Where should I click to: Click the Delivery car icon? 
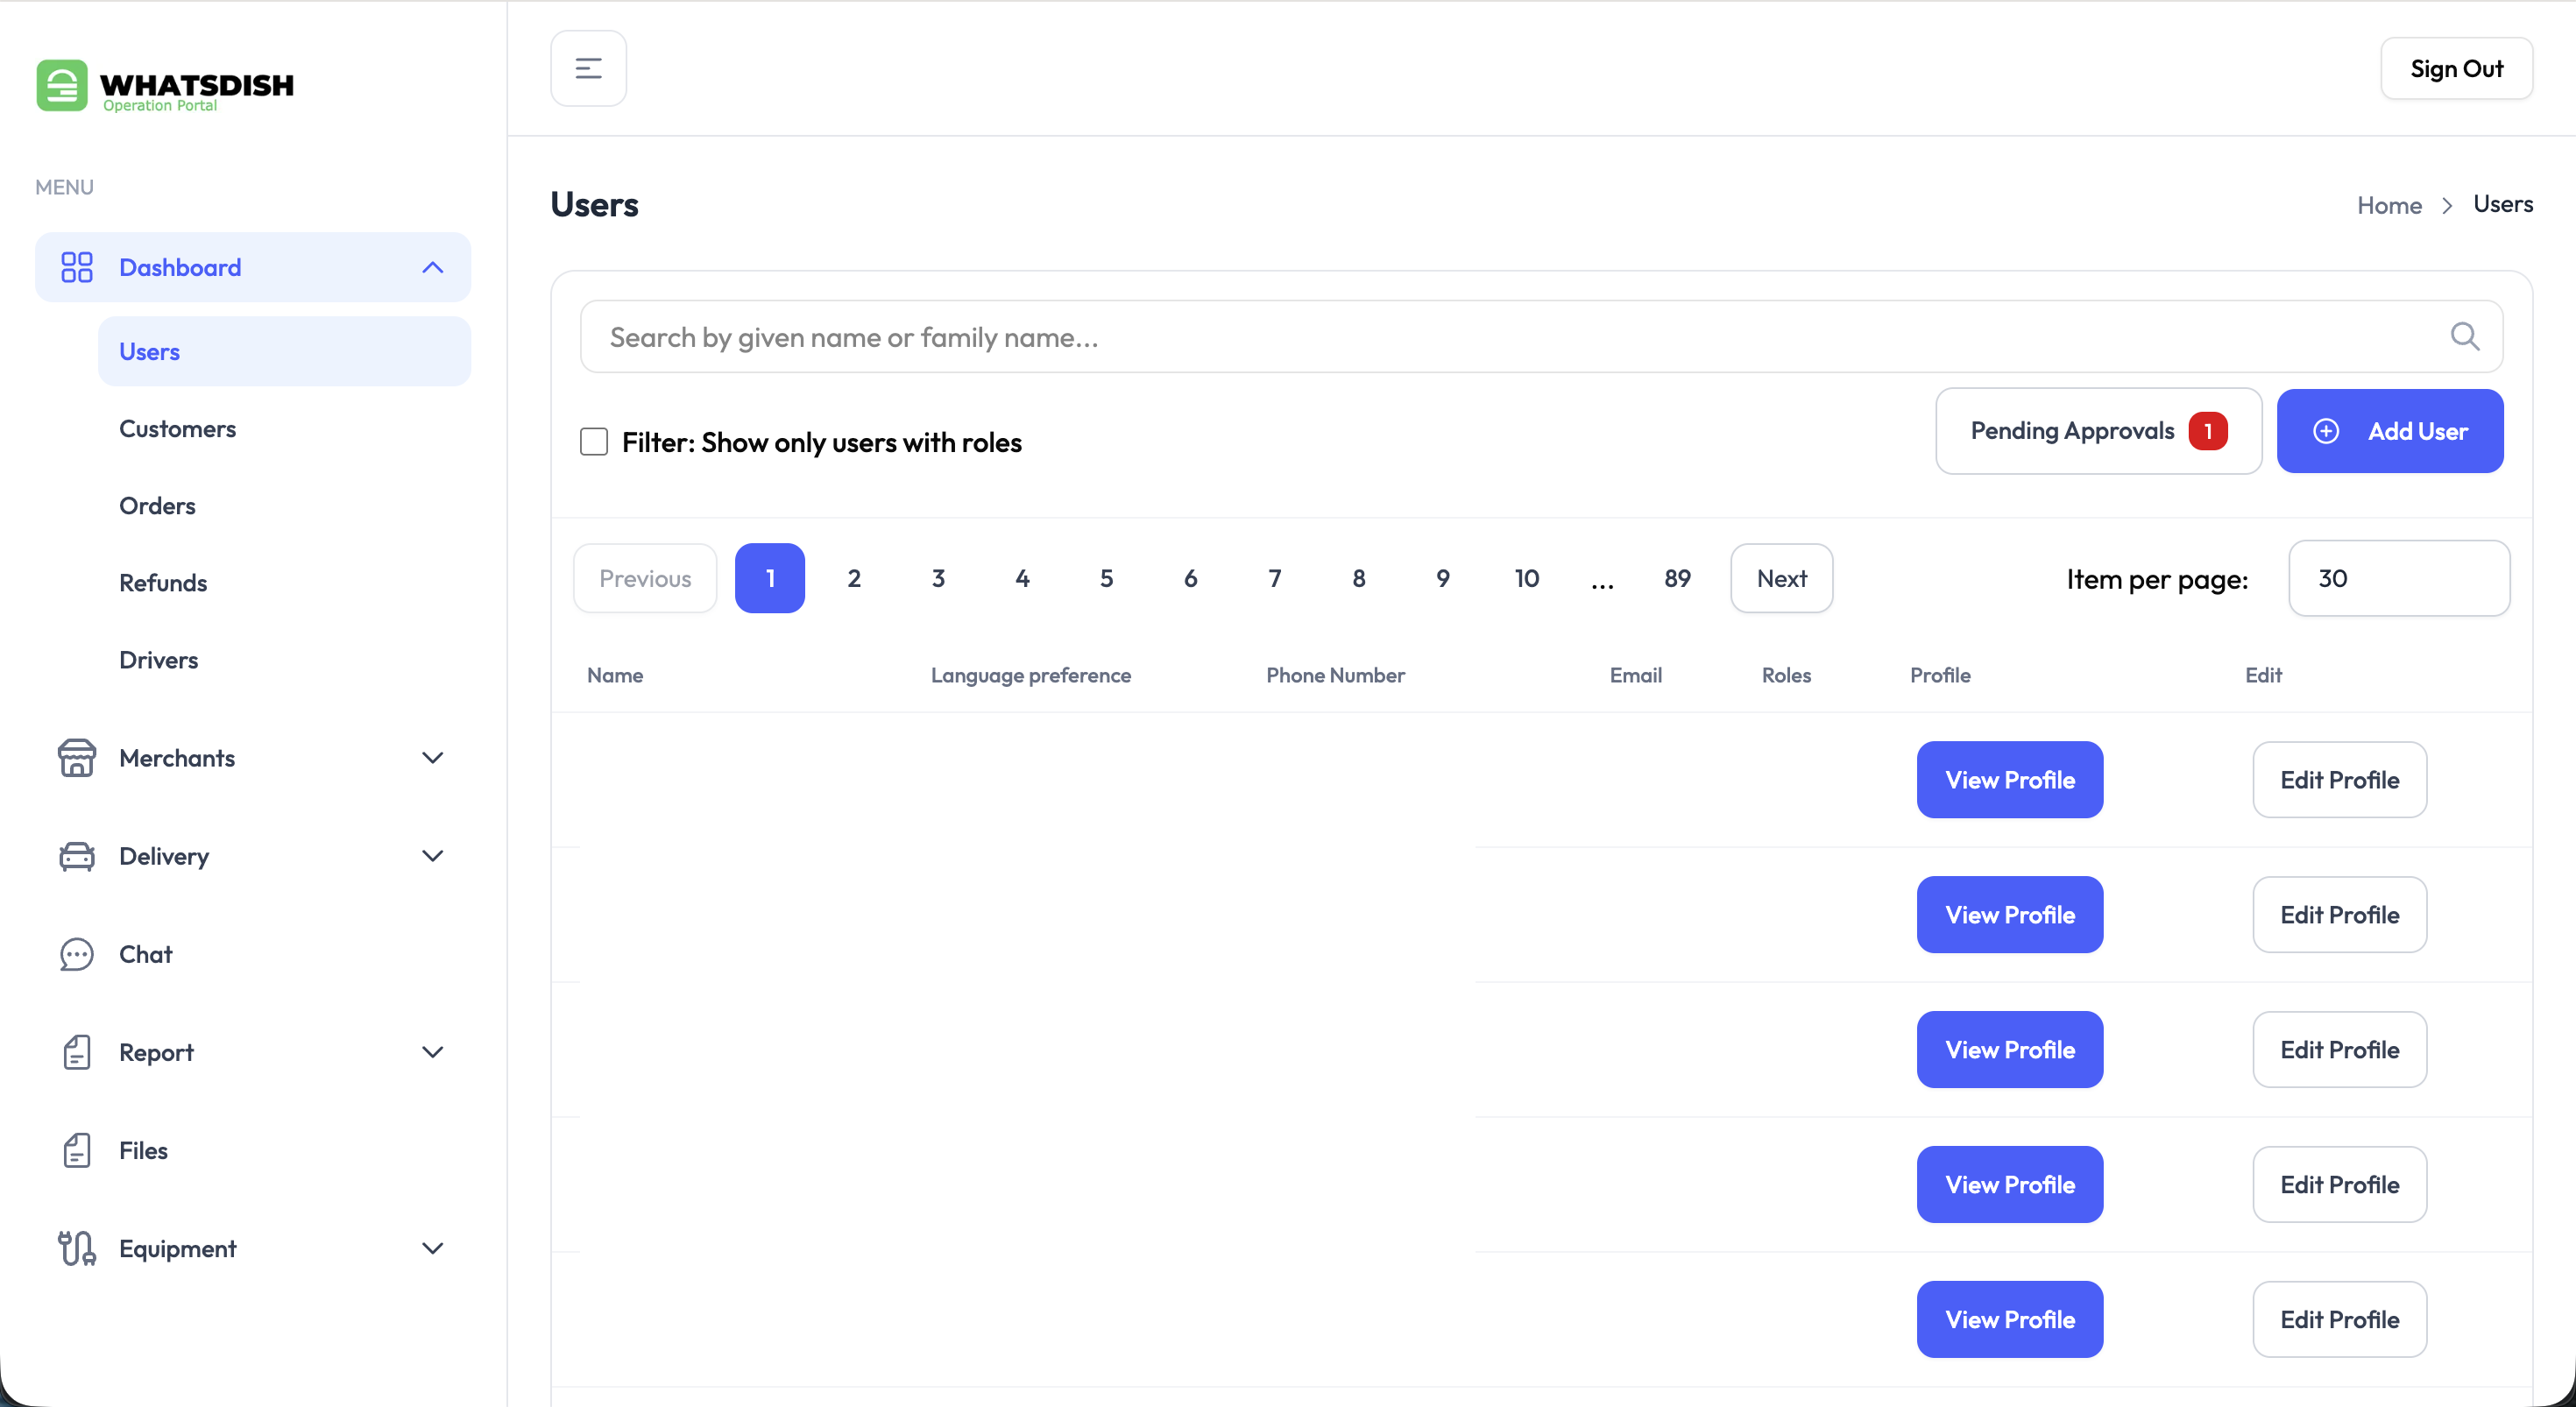click(x=76, y=856)
